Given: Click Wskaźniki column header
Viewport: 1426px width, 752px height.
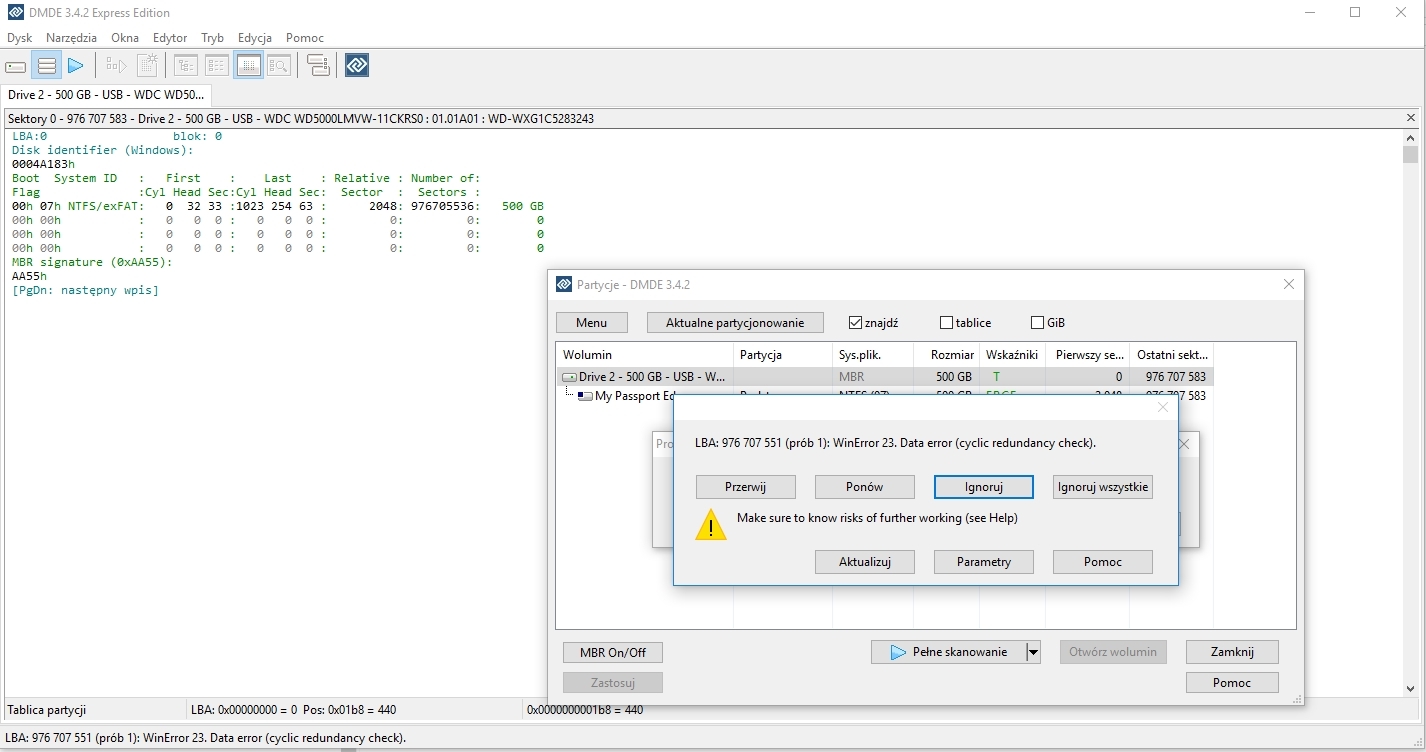Looking at the screenshot, I should tap(1012, 355).
